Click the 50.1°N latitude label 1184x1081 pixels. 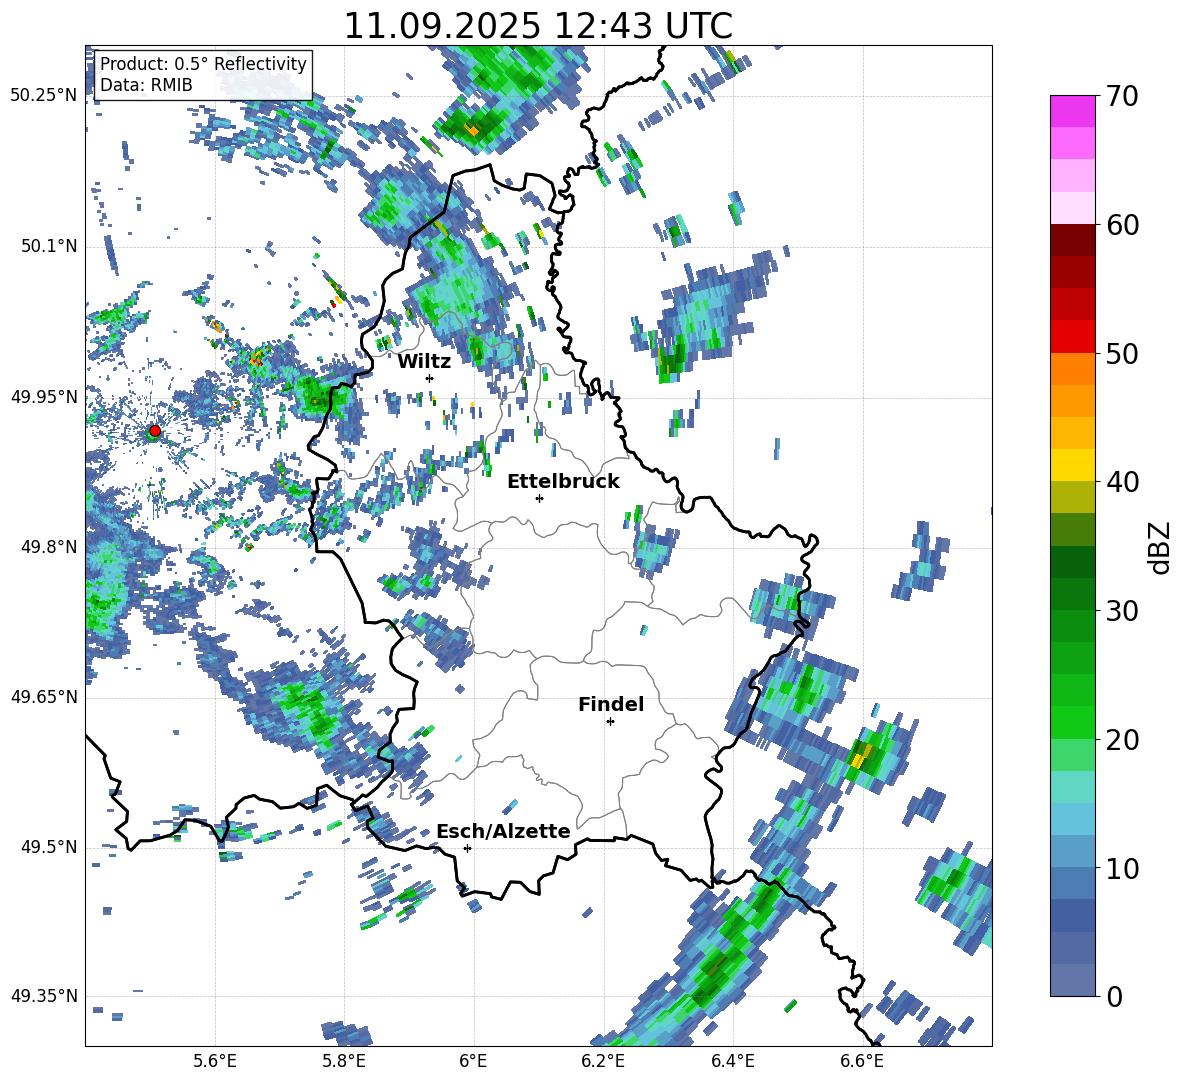coord(49,247)
